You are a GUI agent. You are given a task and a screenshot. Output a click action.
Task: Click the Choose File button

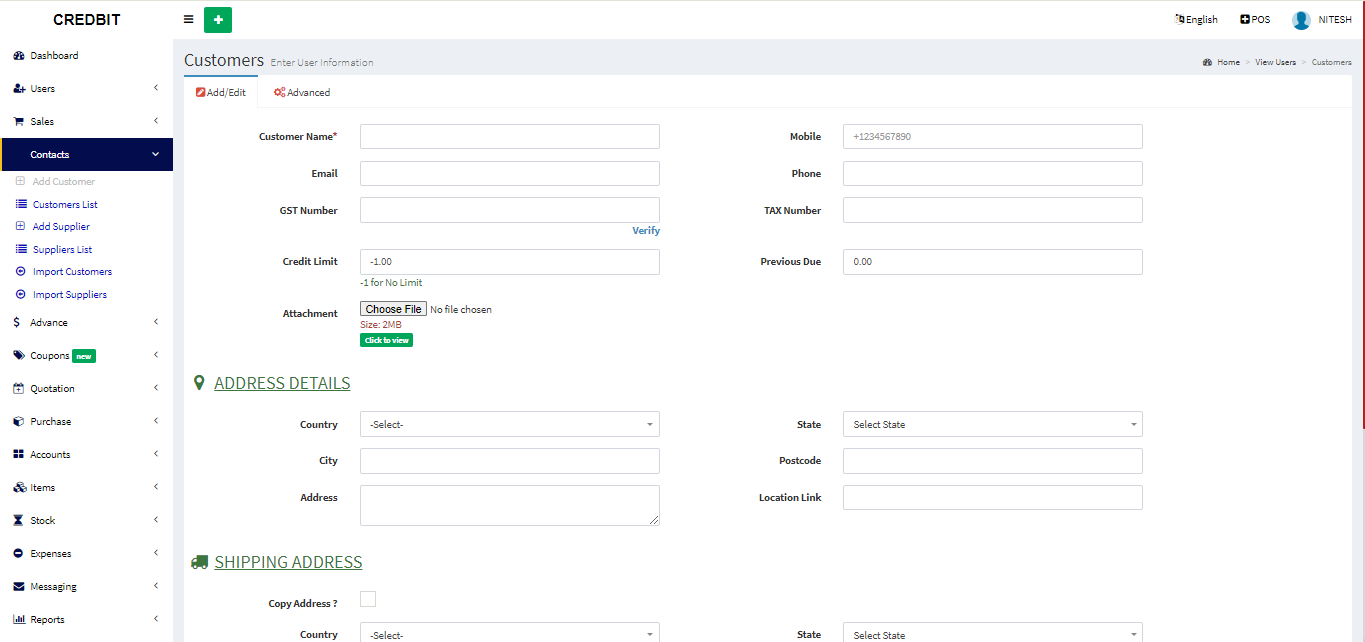pos(393,309)
